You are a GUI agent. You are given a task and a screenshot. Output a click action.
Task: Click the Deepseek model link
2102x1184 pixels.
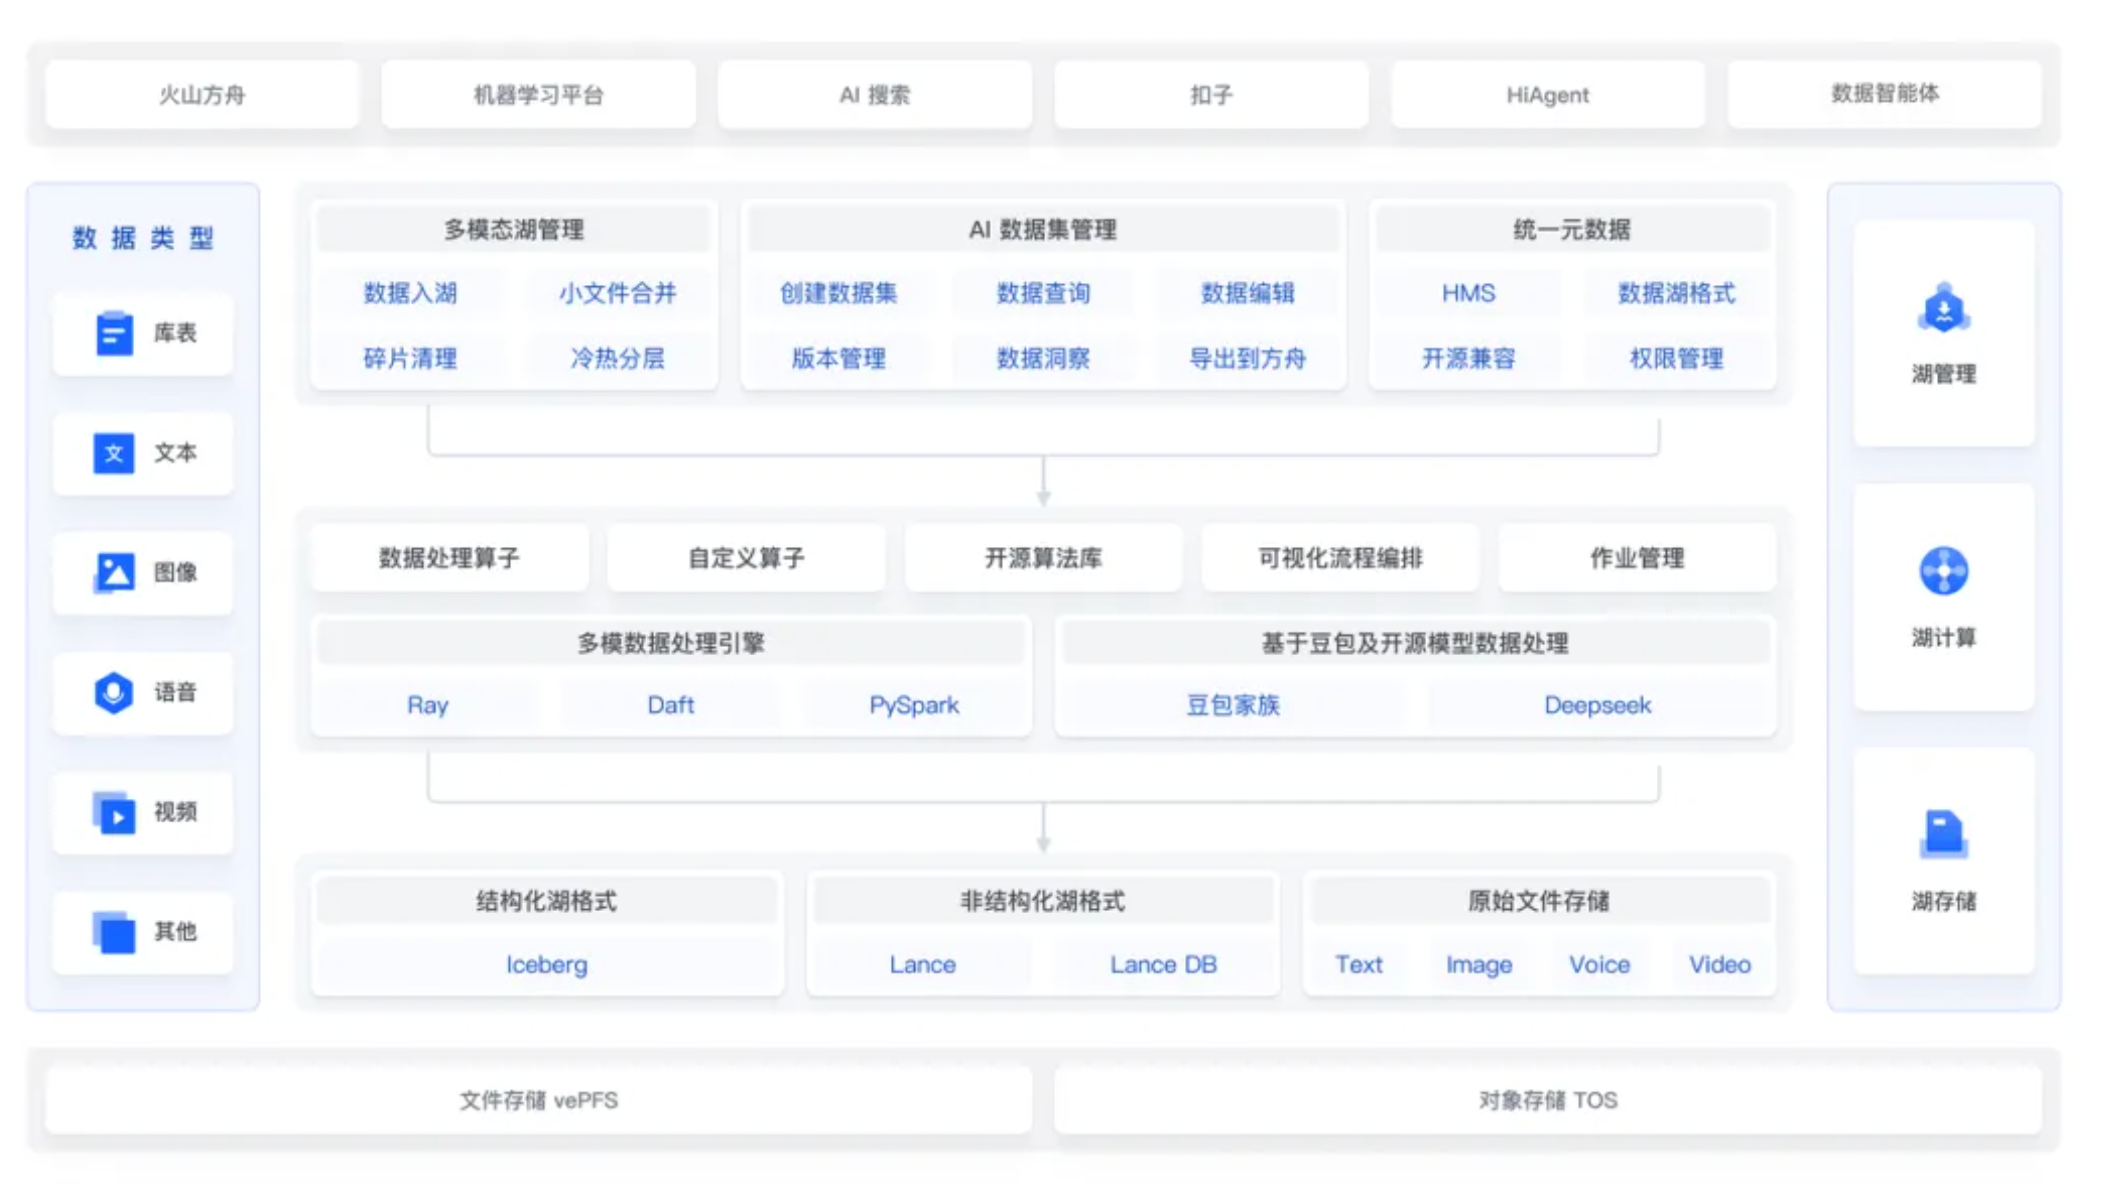click(1597, 705)
